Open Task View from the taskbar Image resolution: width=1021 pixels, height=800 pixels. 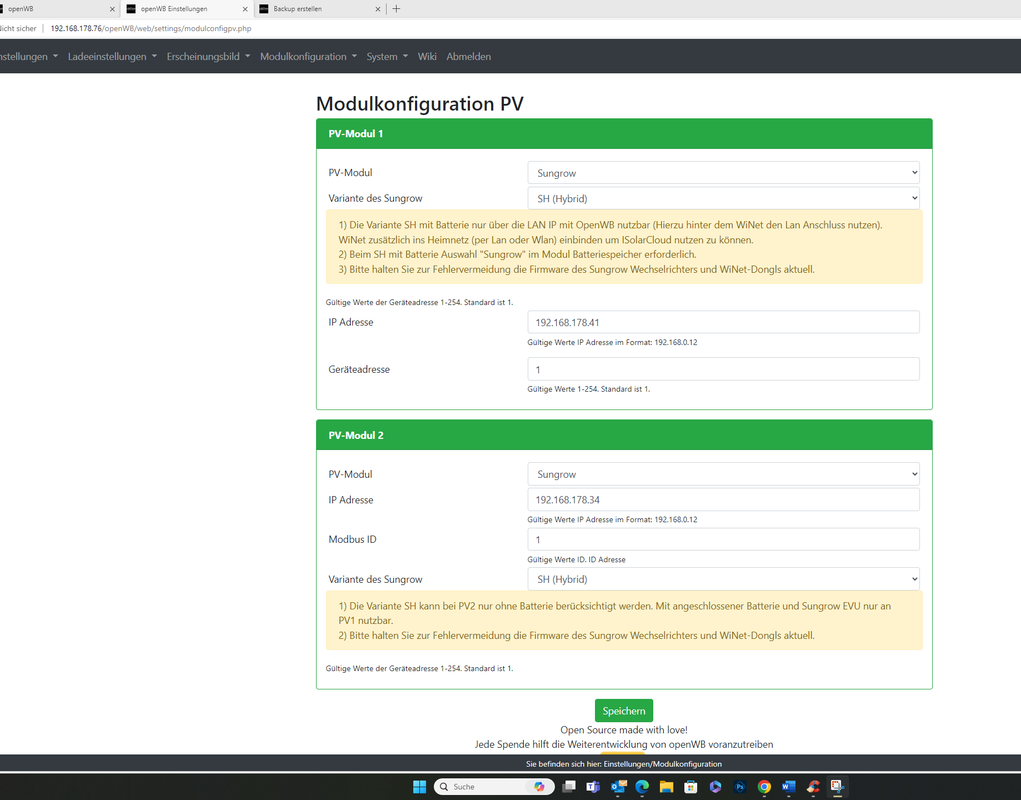click(x=569, y=786)
